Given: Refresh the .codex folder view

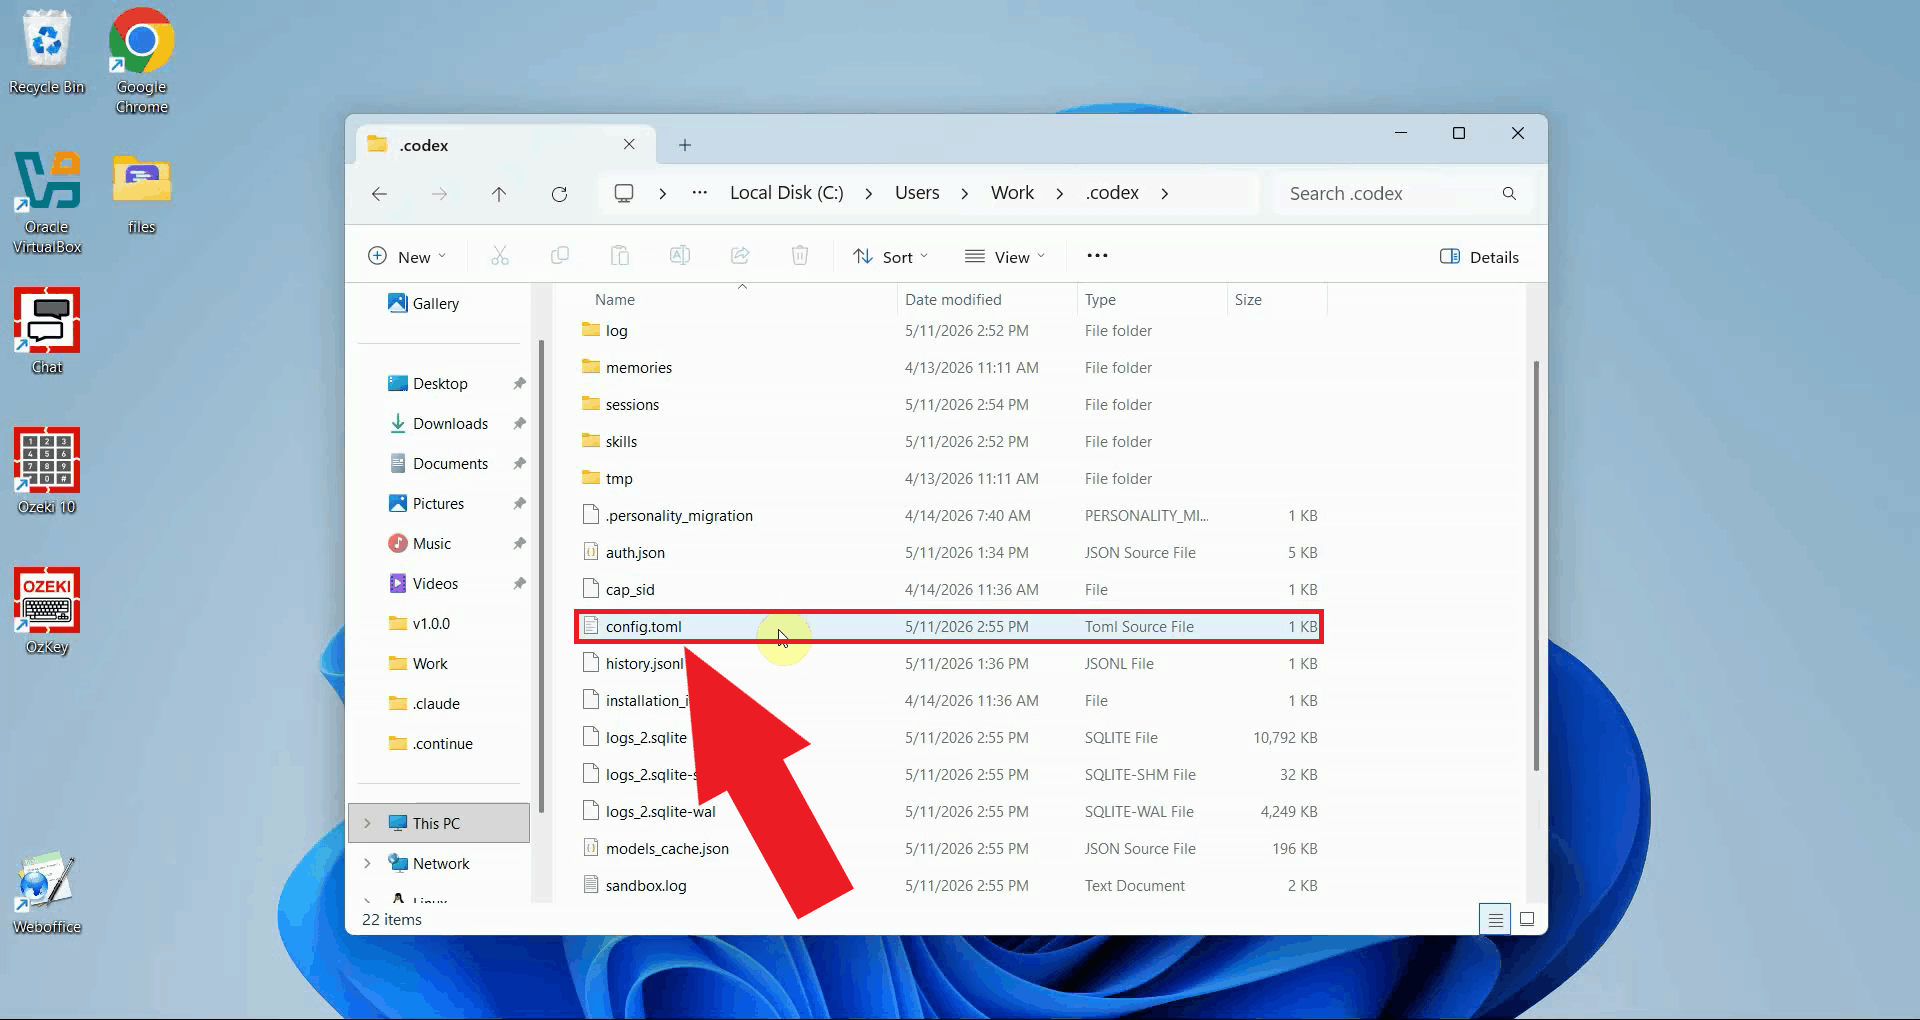Looking at the screenshot, I should [x=559, y=194].
